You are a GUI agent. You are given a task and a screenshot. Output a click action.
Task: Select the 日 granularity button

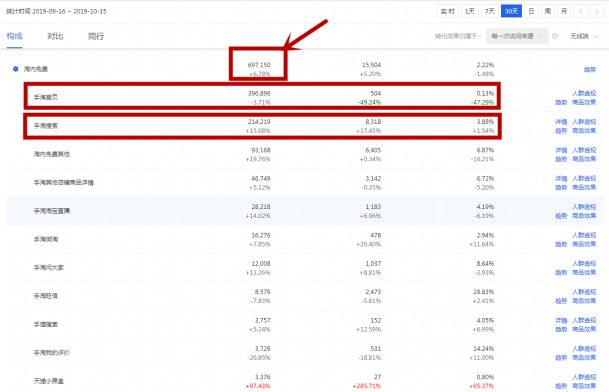(531, 11)
